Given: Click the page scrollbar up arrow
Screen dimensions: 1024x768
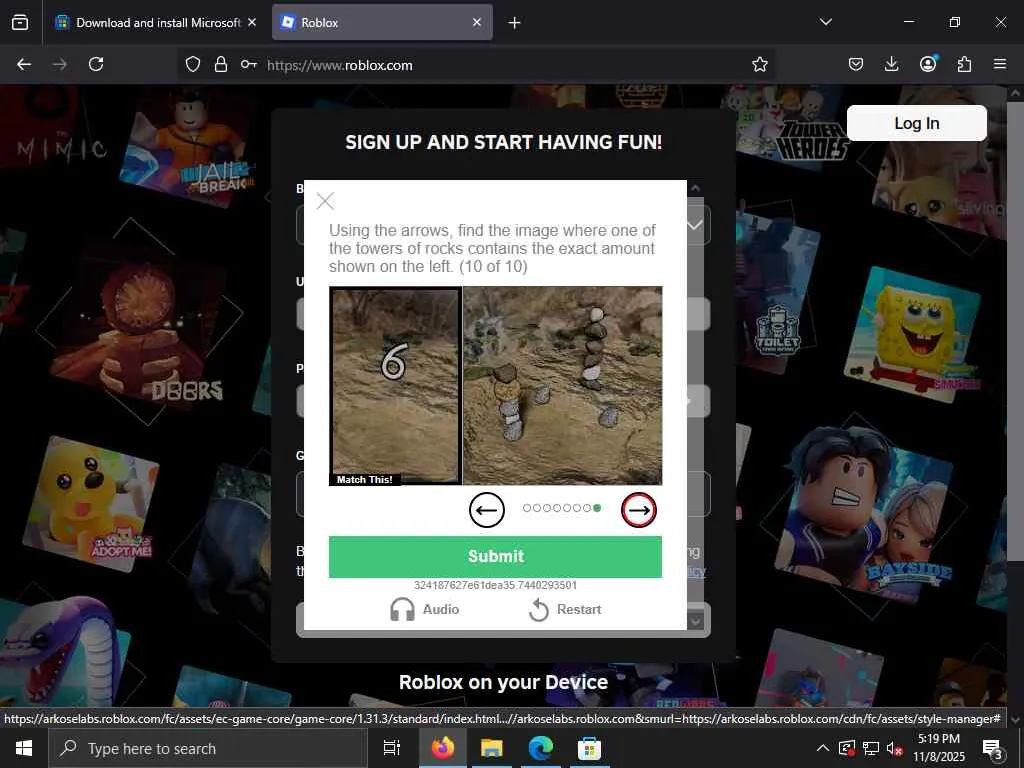Looking at the screenshot, I should 1014,93.
